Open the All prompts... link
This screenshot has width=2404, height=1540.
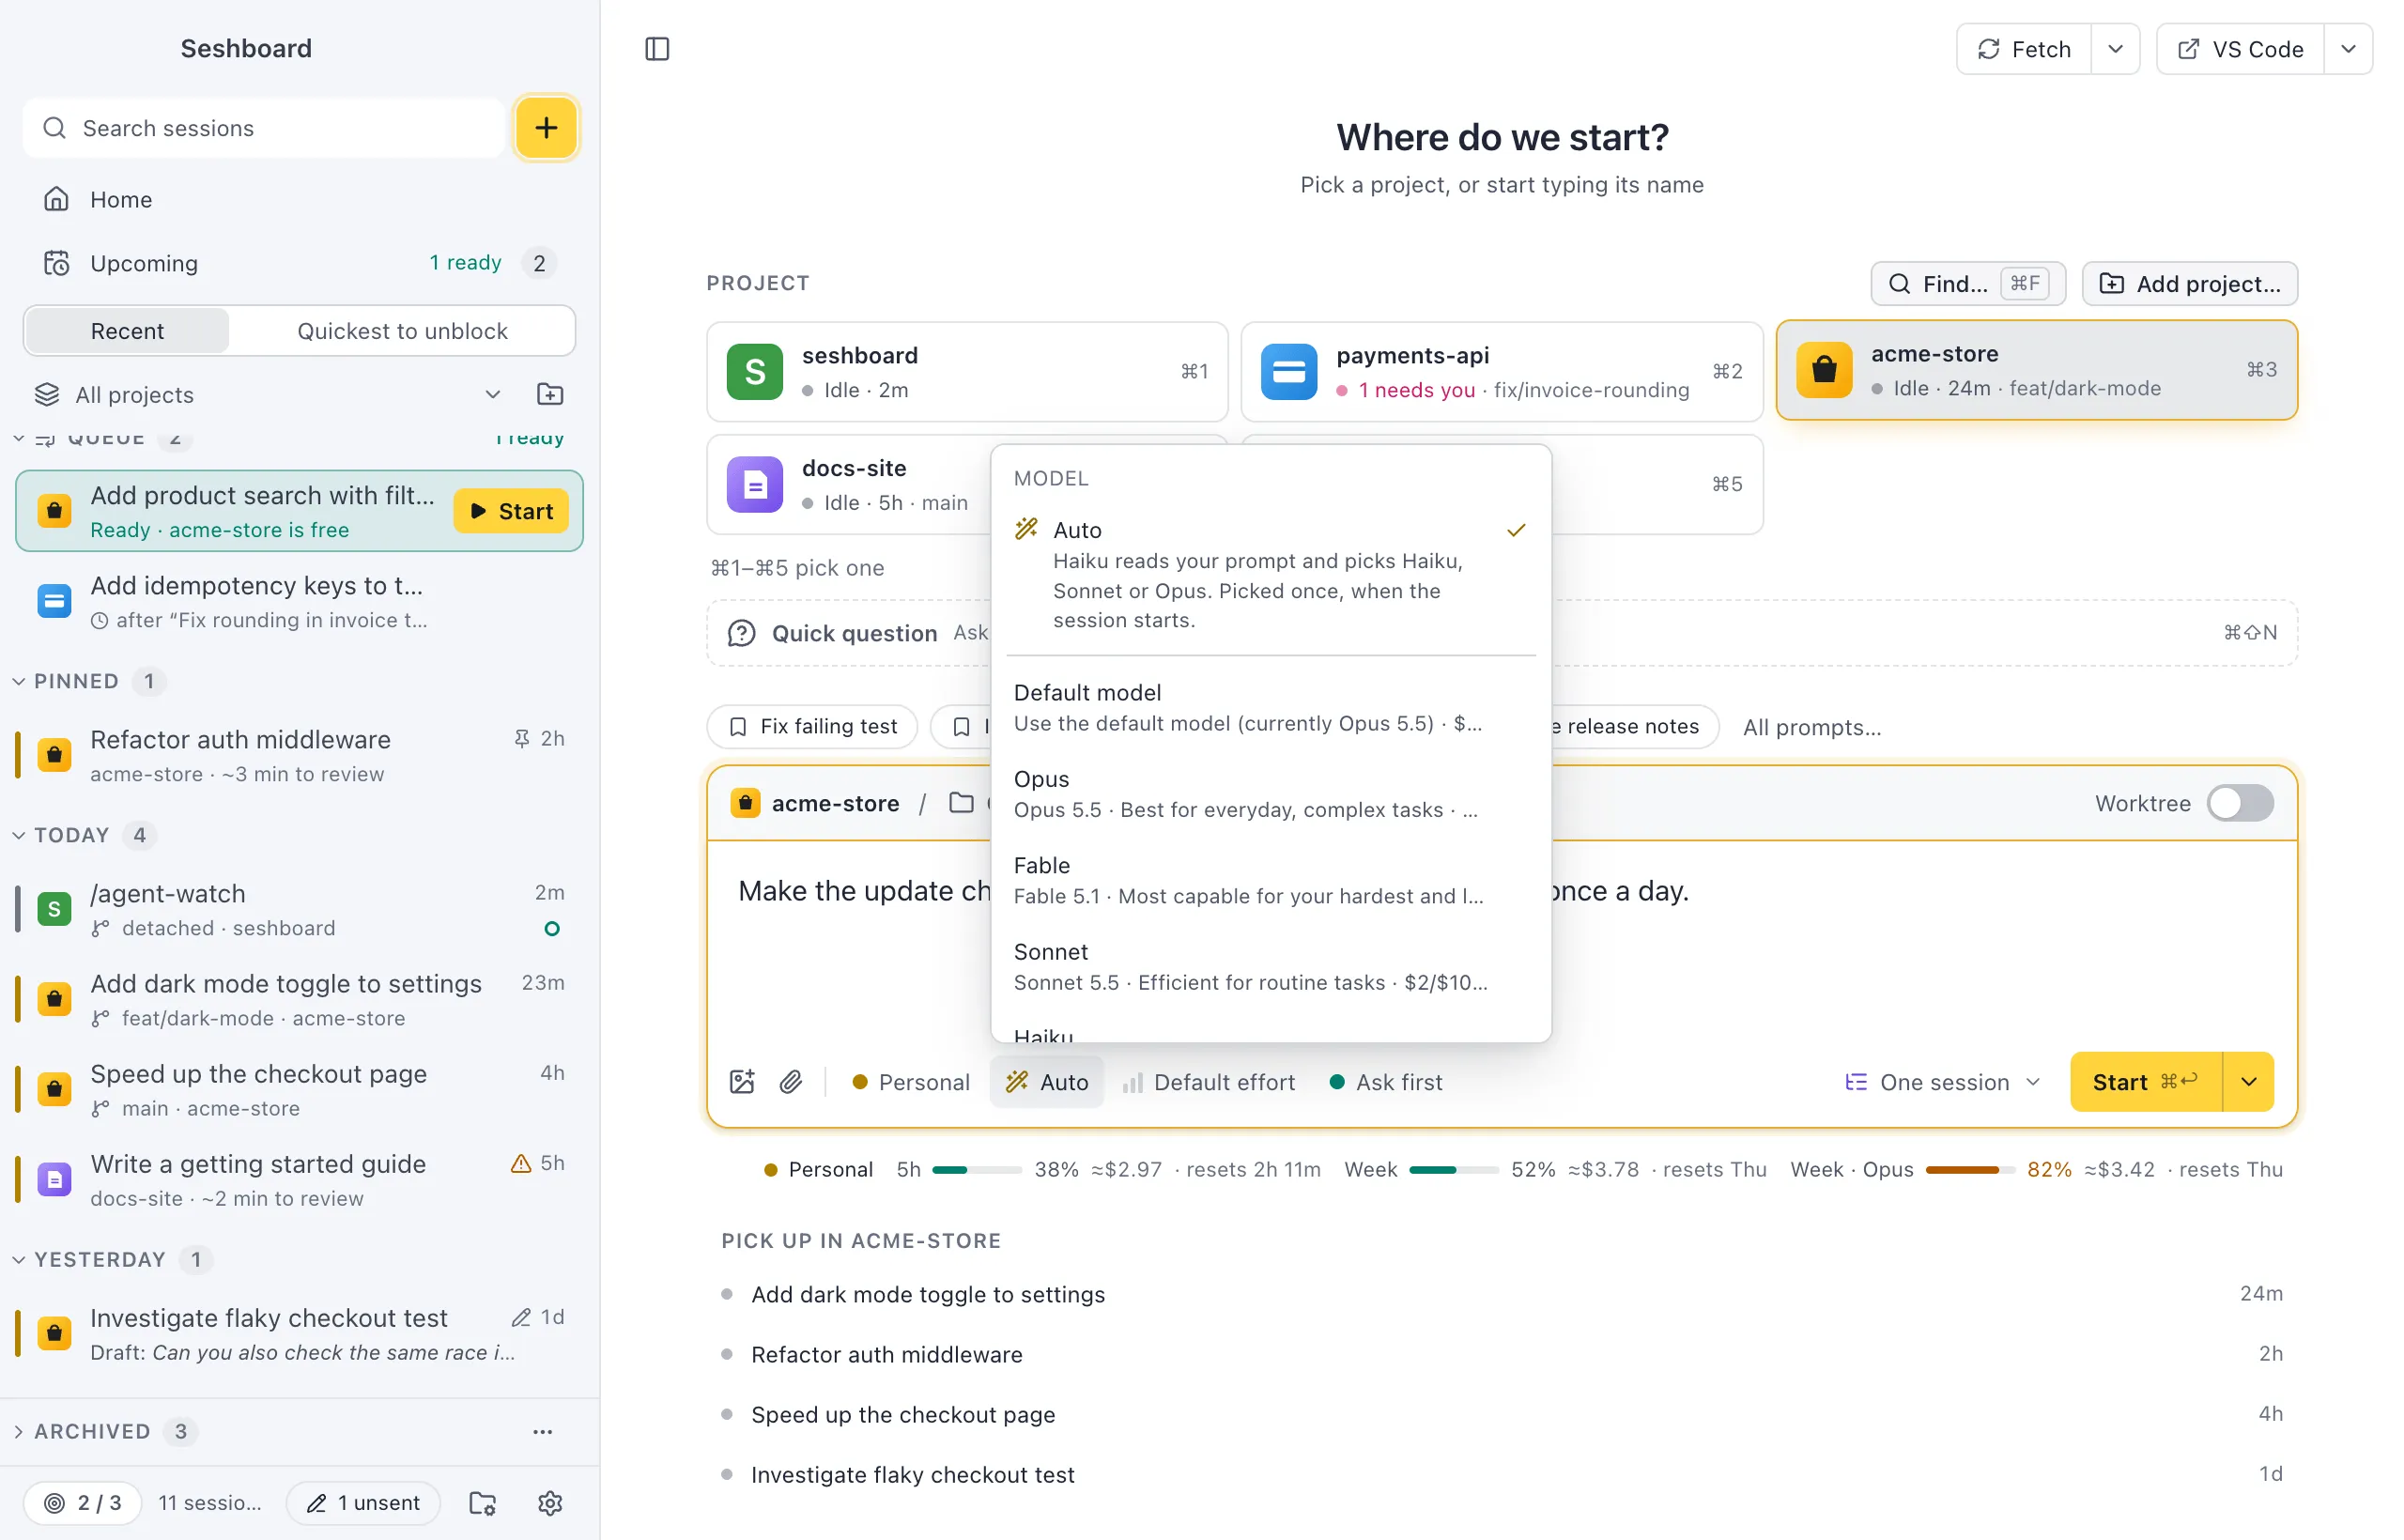pyautogui.click(x=1811, y=727)
